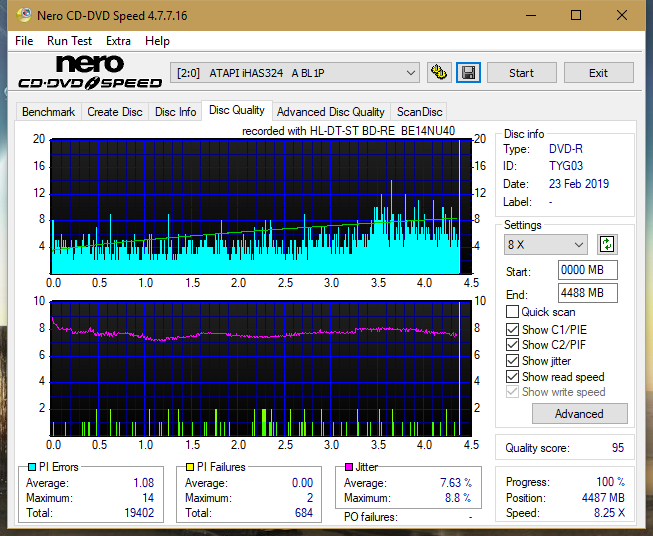Click the PO failures label
This screenshot has height=536, width=653.
point(371,517)
